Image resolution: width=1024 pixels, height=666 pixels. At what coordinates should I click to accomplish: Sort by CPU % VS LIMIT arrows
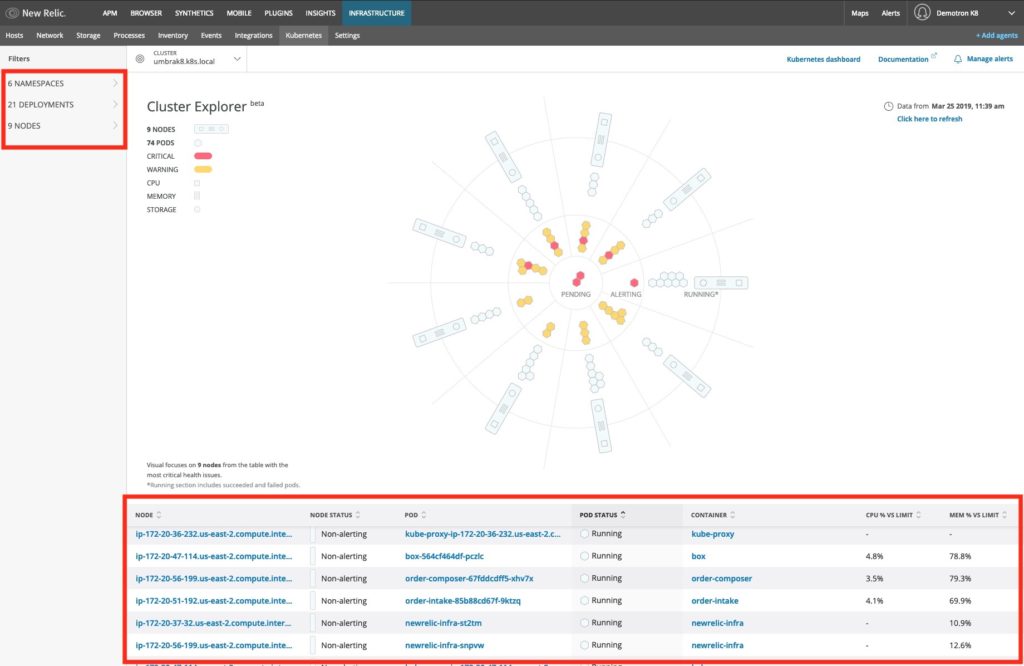pyautogui.click(x=919, y=515)
